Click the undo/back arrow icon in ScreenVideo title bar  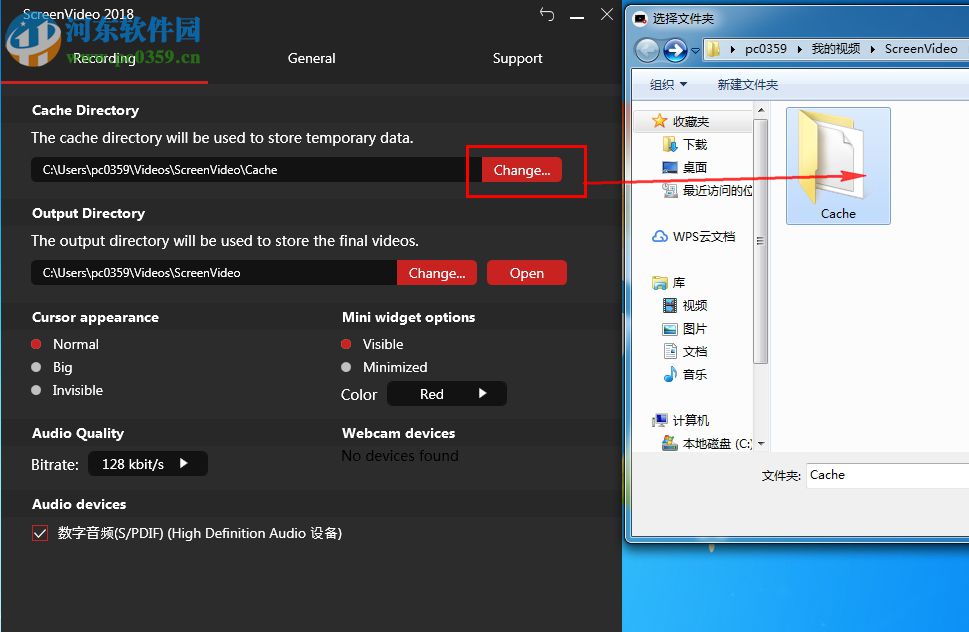click(x=546, y=14)
